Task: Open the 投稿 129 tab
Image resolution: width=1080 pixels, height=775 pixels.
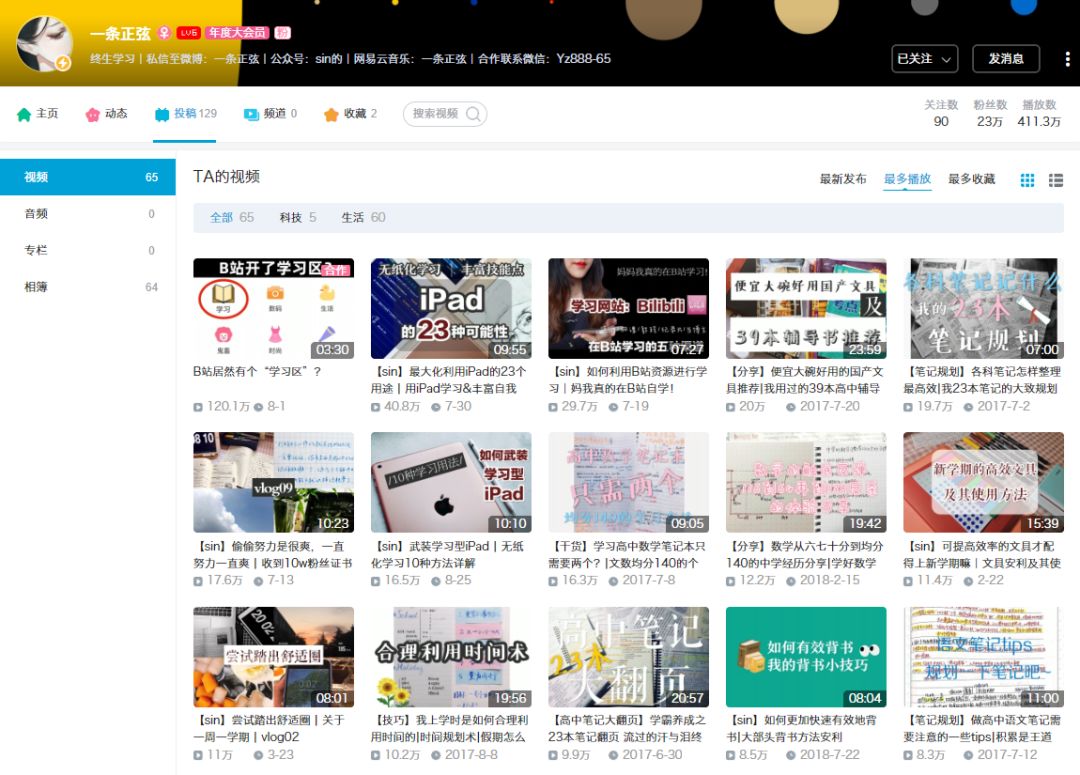Action: pyautogui.click(x=185, y=114)
